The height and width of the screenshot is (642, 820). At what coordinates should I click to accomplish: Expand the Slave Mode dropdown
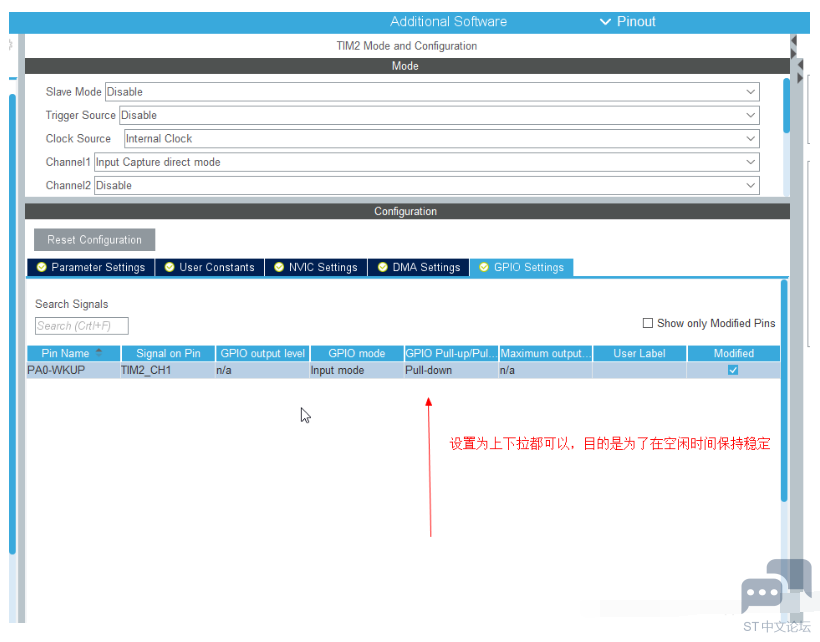[x=750, y=92]
